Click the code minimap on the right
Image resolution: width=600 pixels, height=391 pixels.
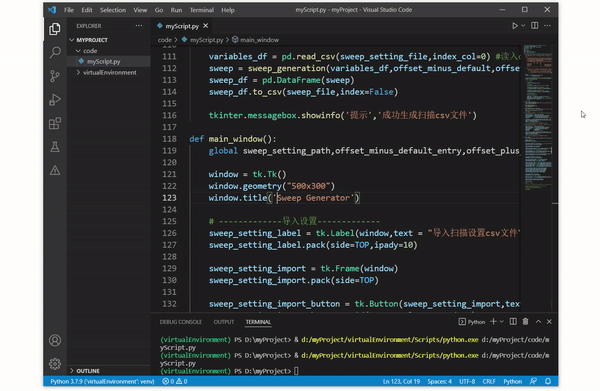pyautogui.click(x=538, y=117)
